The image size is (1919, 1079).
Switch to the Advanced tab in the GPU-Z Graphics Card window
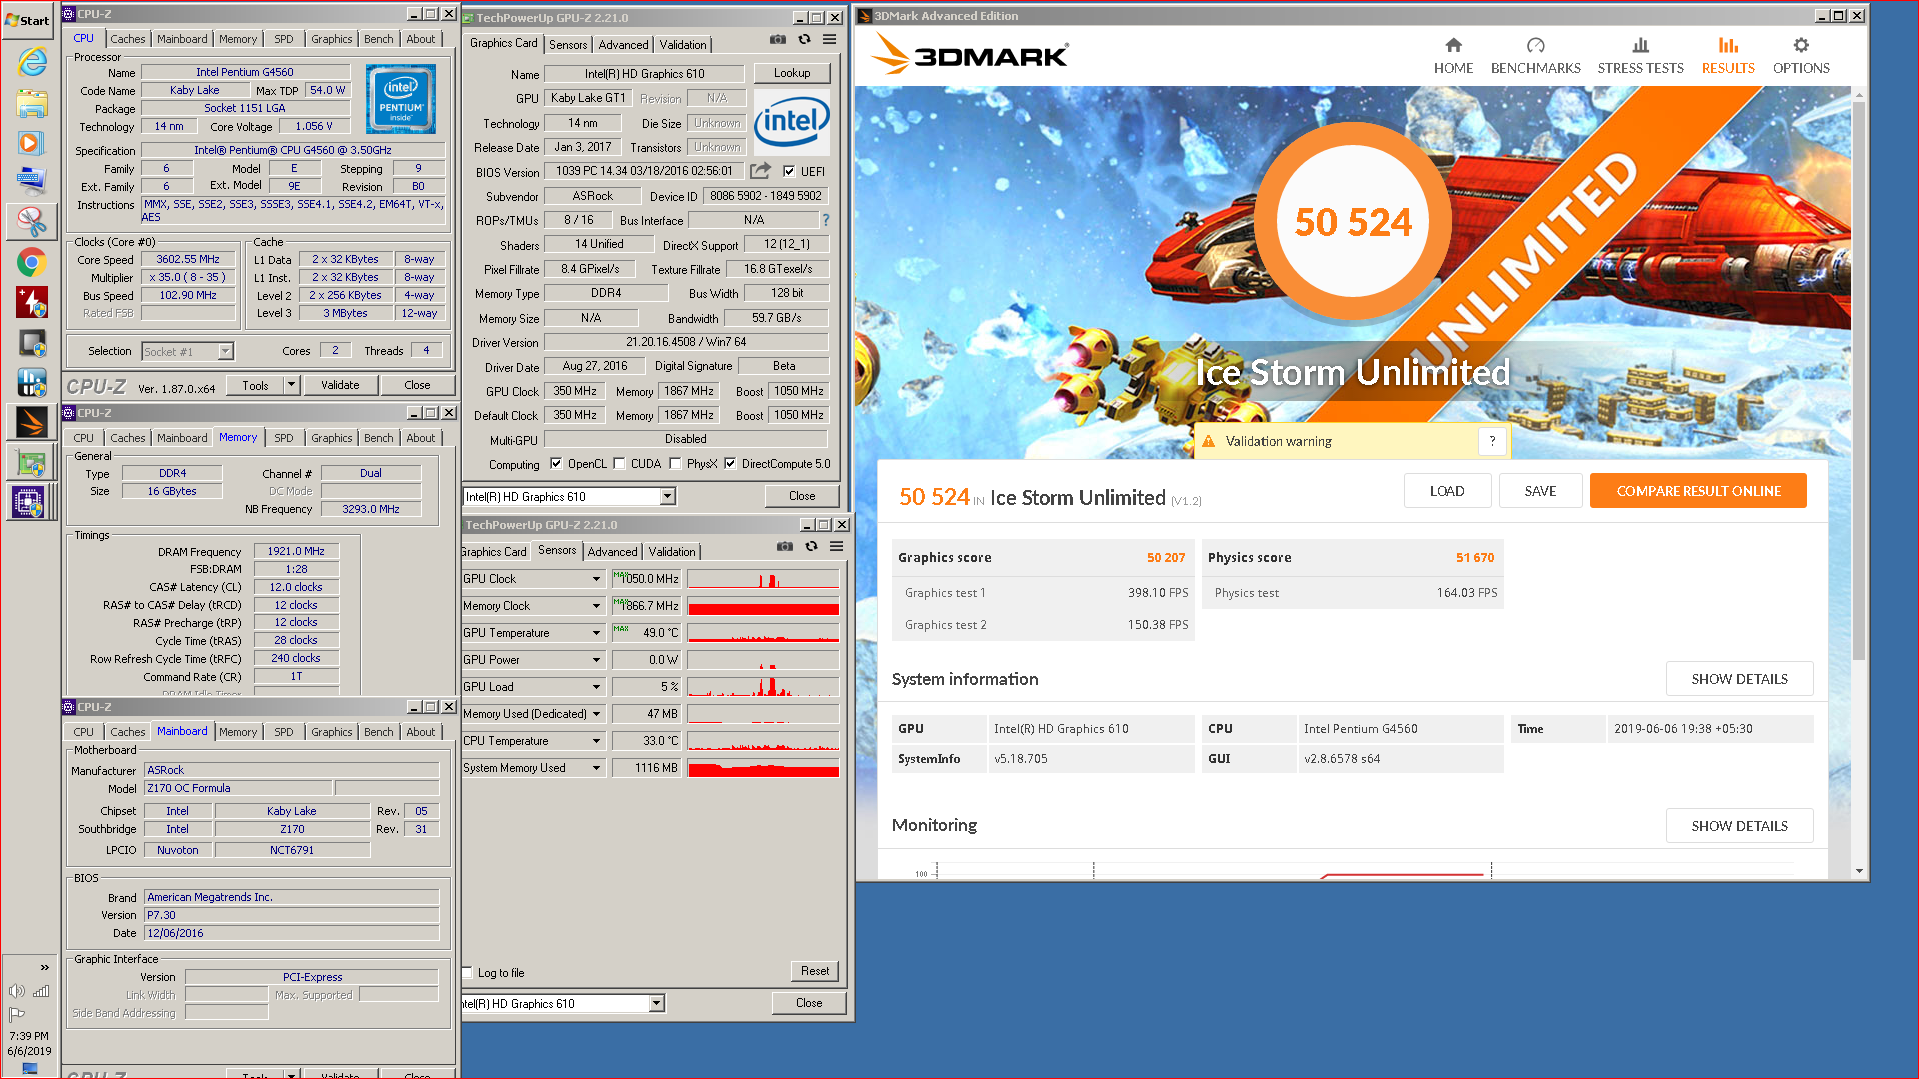[623, 45]
